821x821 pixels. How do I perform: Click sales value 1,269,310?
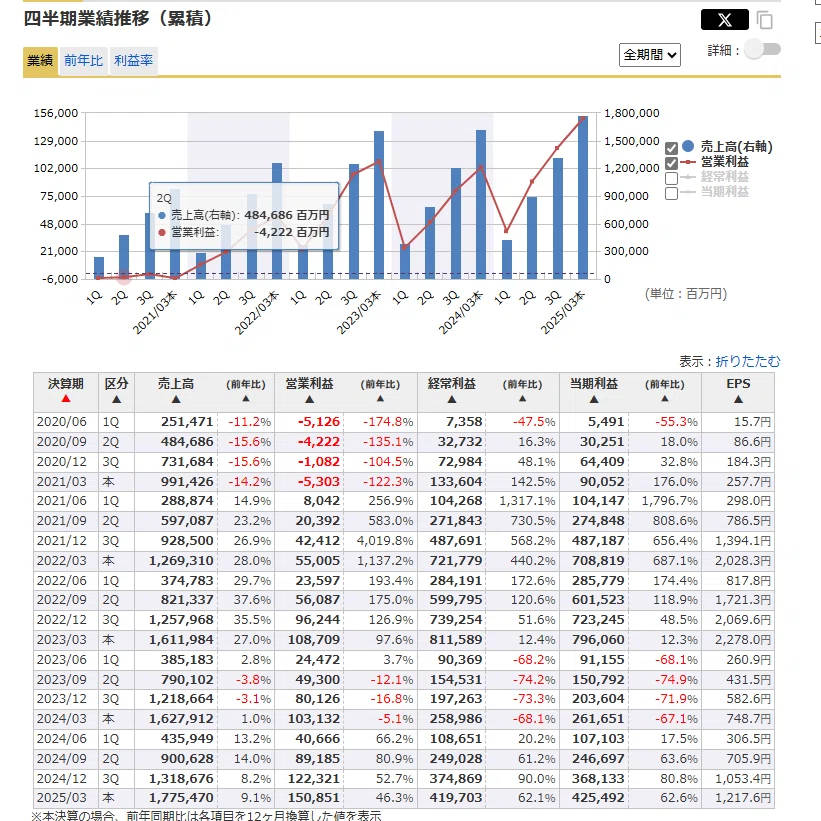[181, 561]
